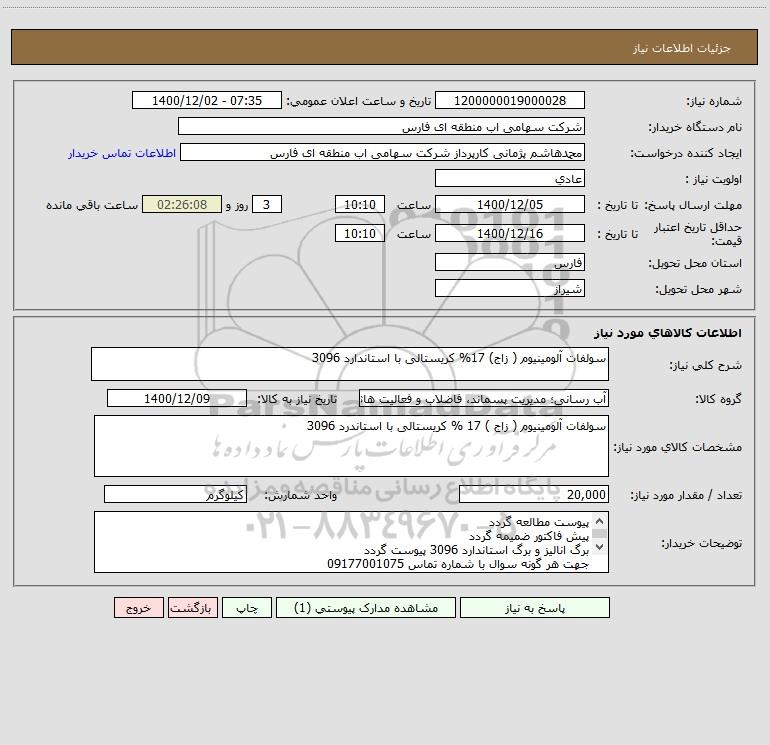The image size is (770, 745).
Task: Click label 'استان محل تحویل:'
Action: (695, 263)
